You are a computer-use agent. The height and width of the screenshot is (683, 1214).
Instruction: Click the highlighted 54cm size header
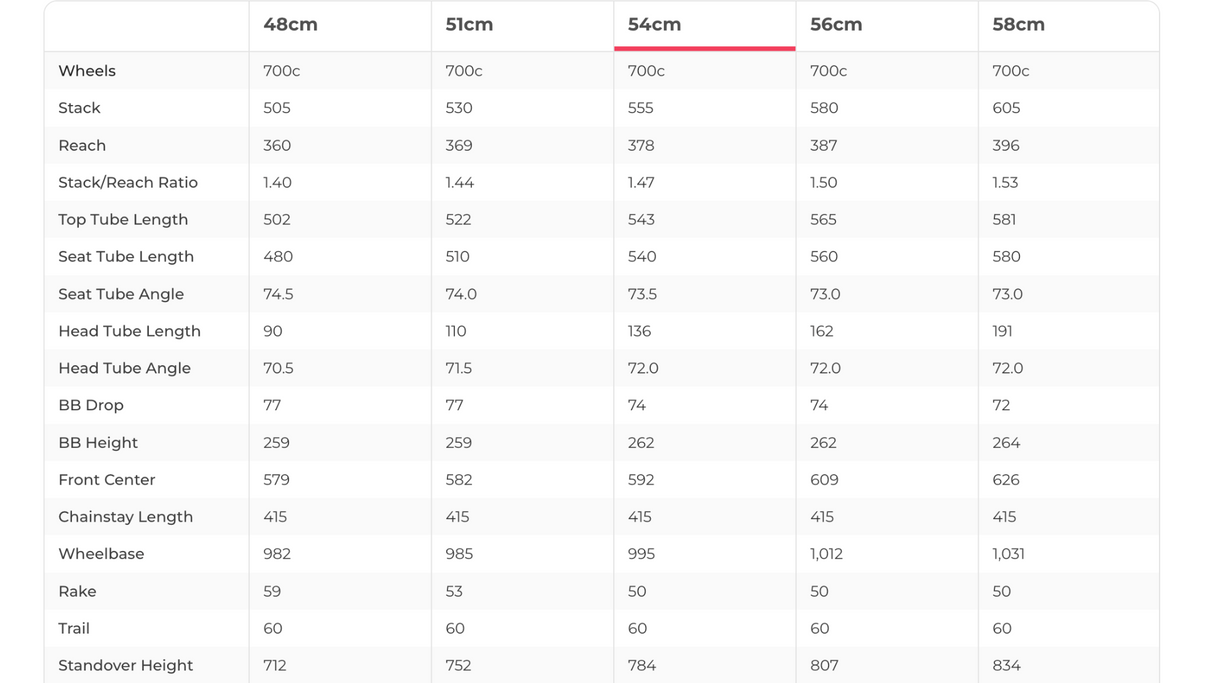(x=654, y=25)
